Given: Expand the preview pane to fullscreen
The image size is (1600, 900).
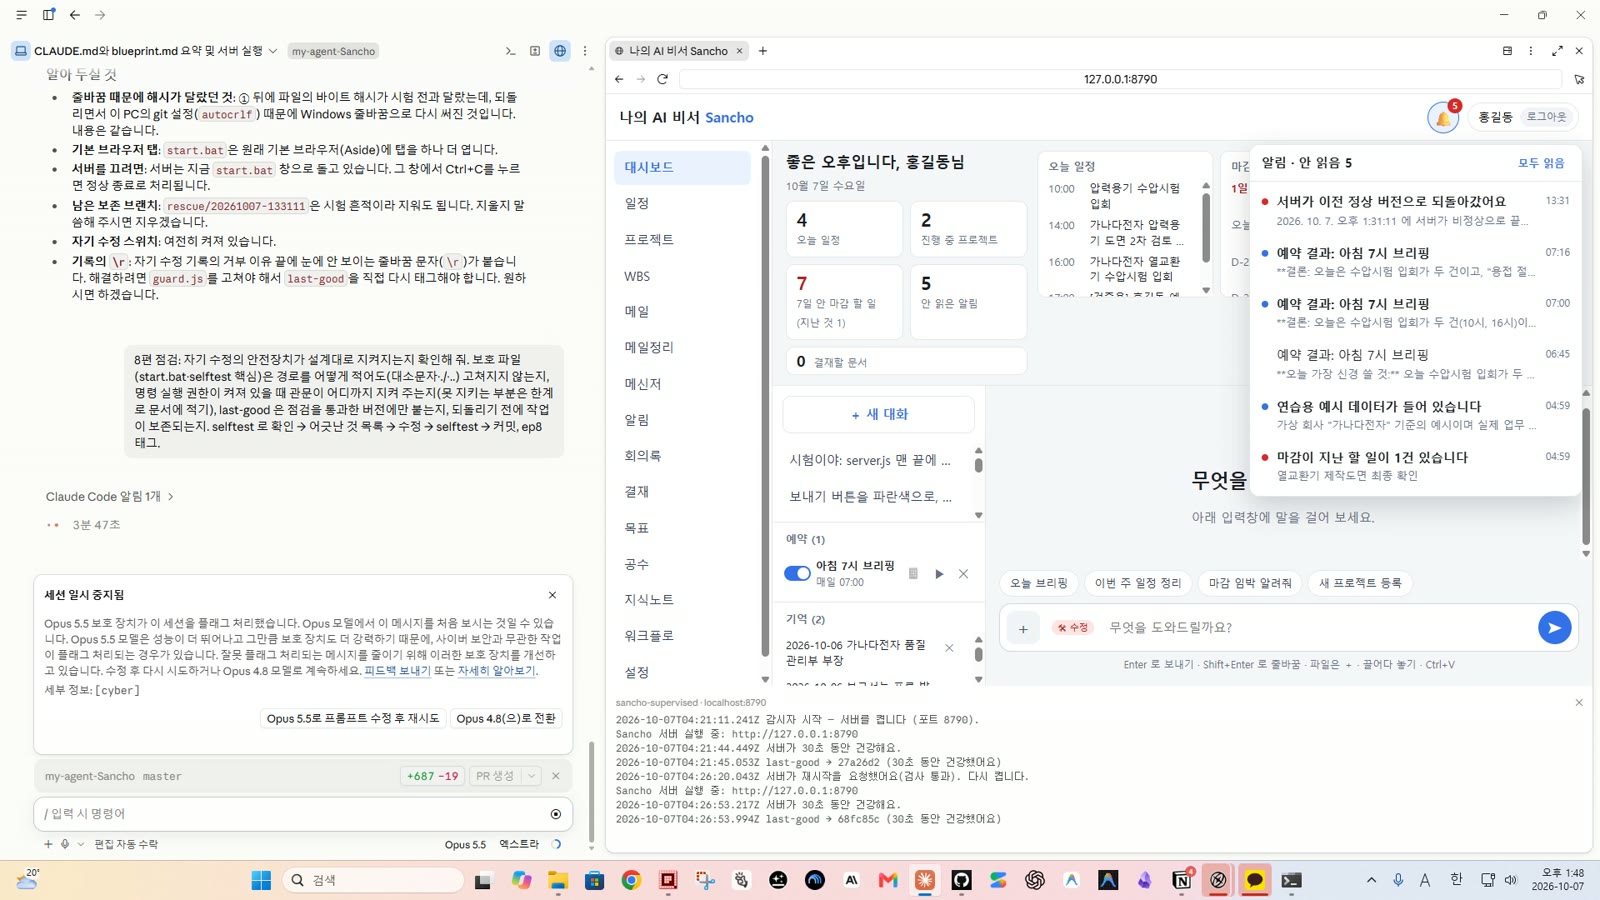Looking at the screenshot, I should pyautogui.click(x=1557, y=51).
